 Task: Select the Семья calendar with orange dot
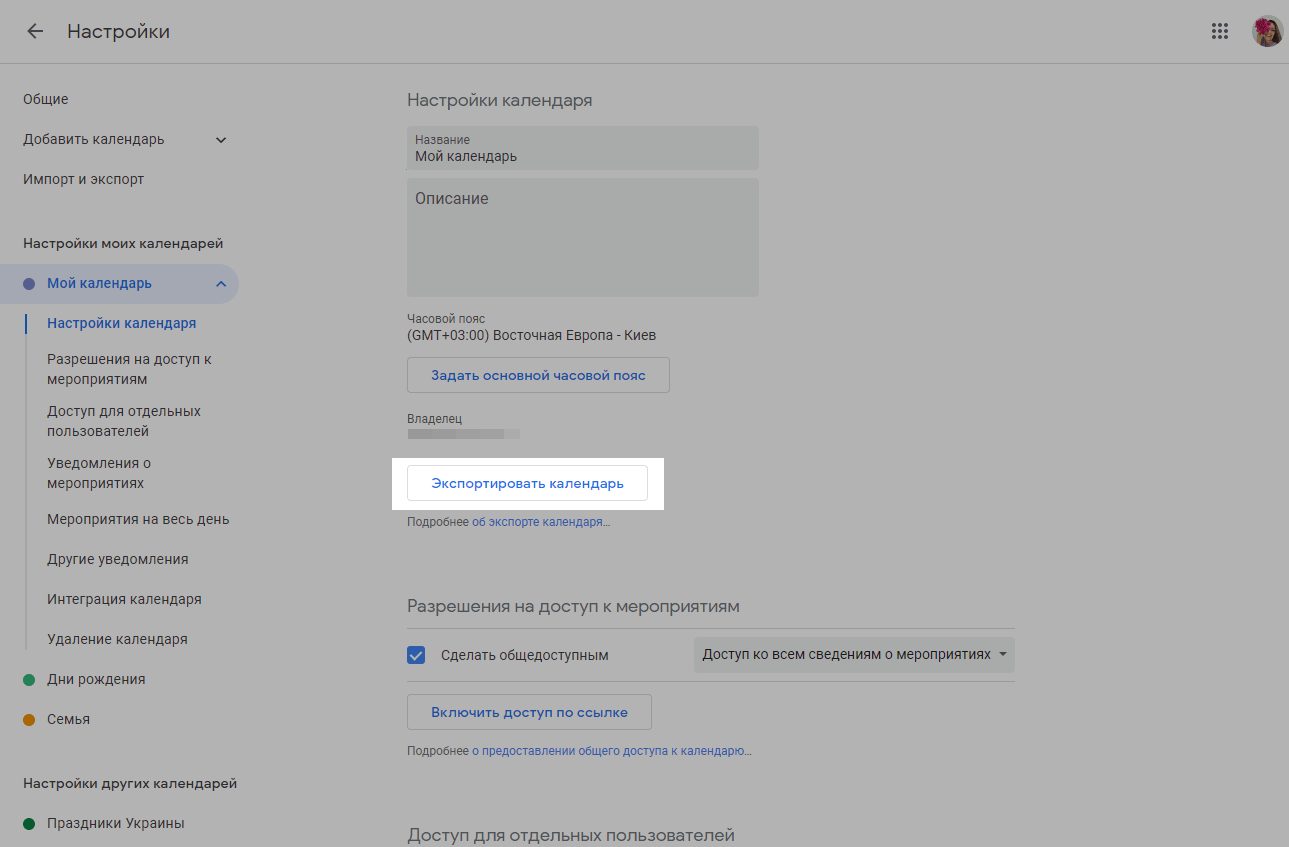(x=68, y=719)
